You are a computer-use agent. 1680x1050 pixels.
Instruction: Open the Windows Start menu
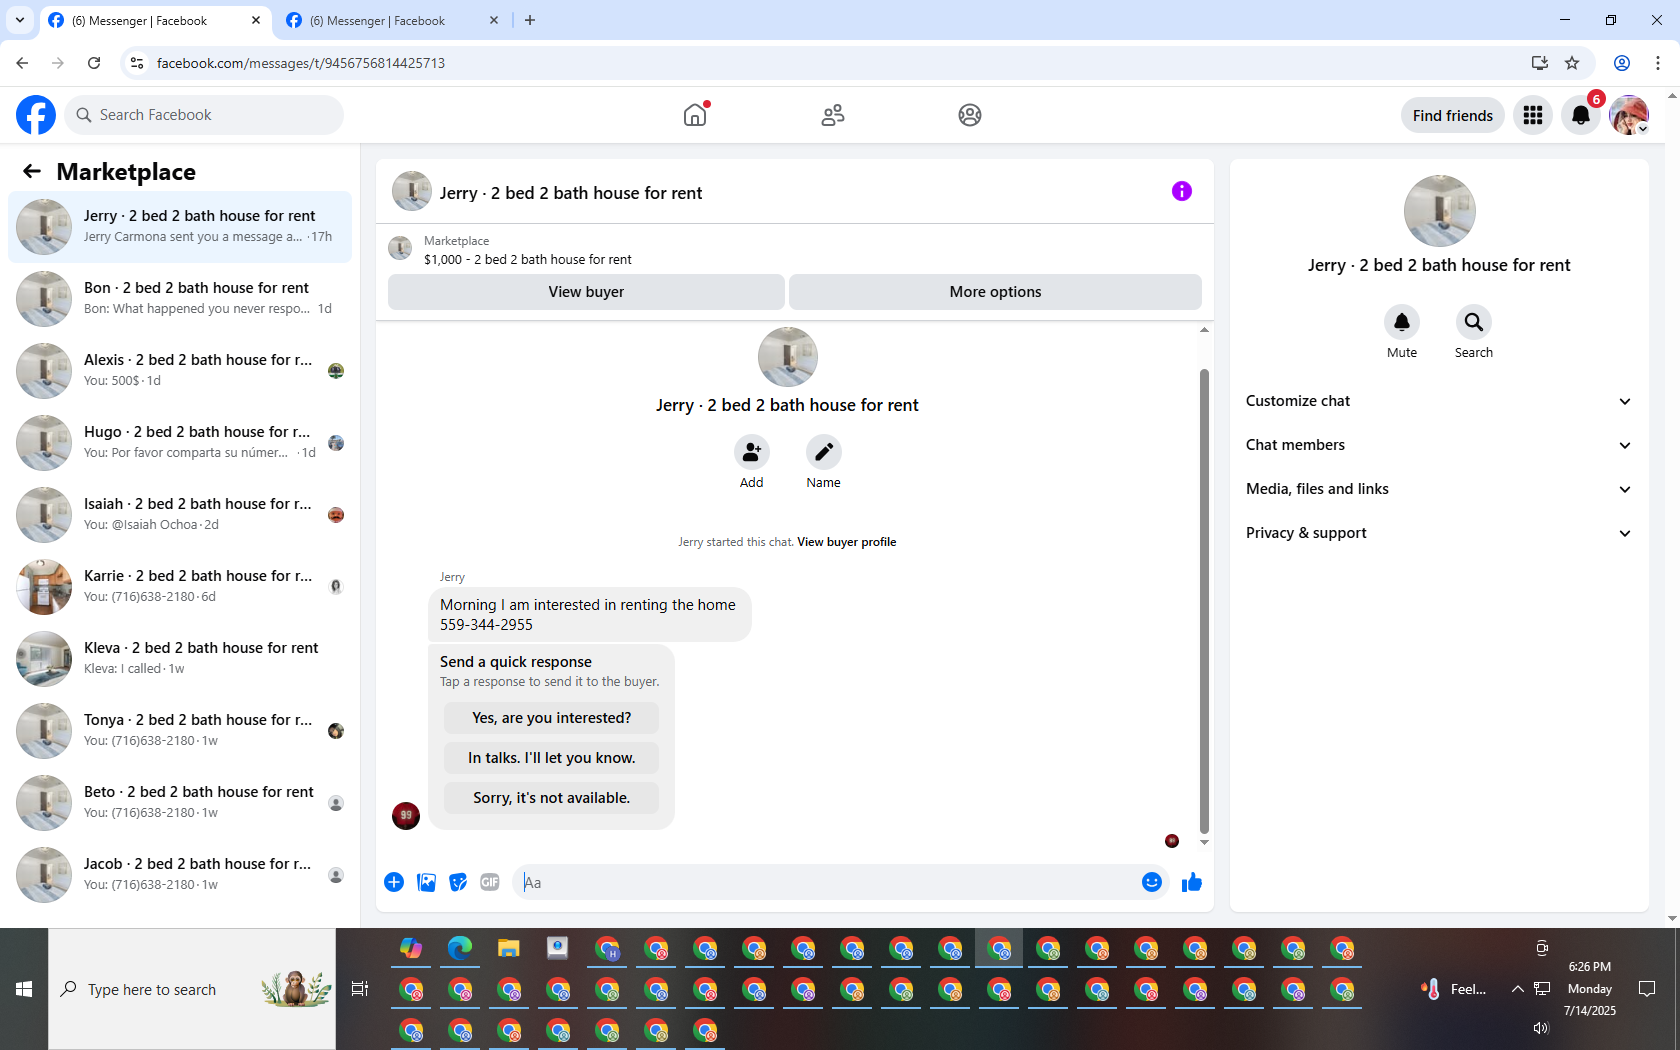point(24,989)
